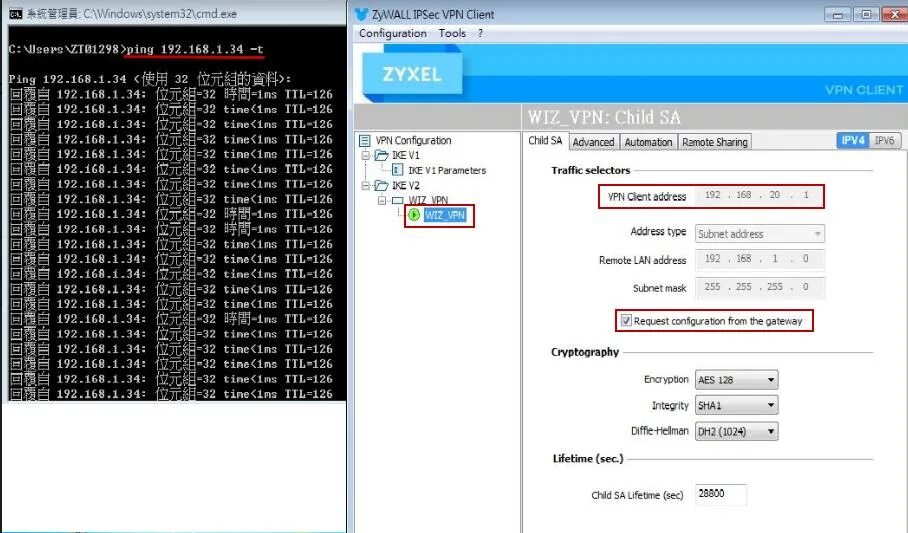
Task: Select the IKE V1 tree item
Action: tap(405, 155)
